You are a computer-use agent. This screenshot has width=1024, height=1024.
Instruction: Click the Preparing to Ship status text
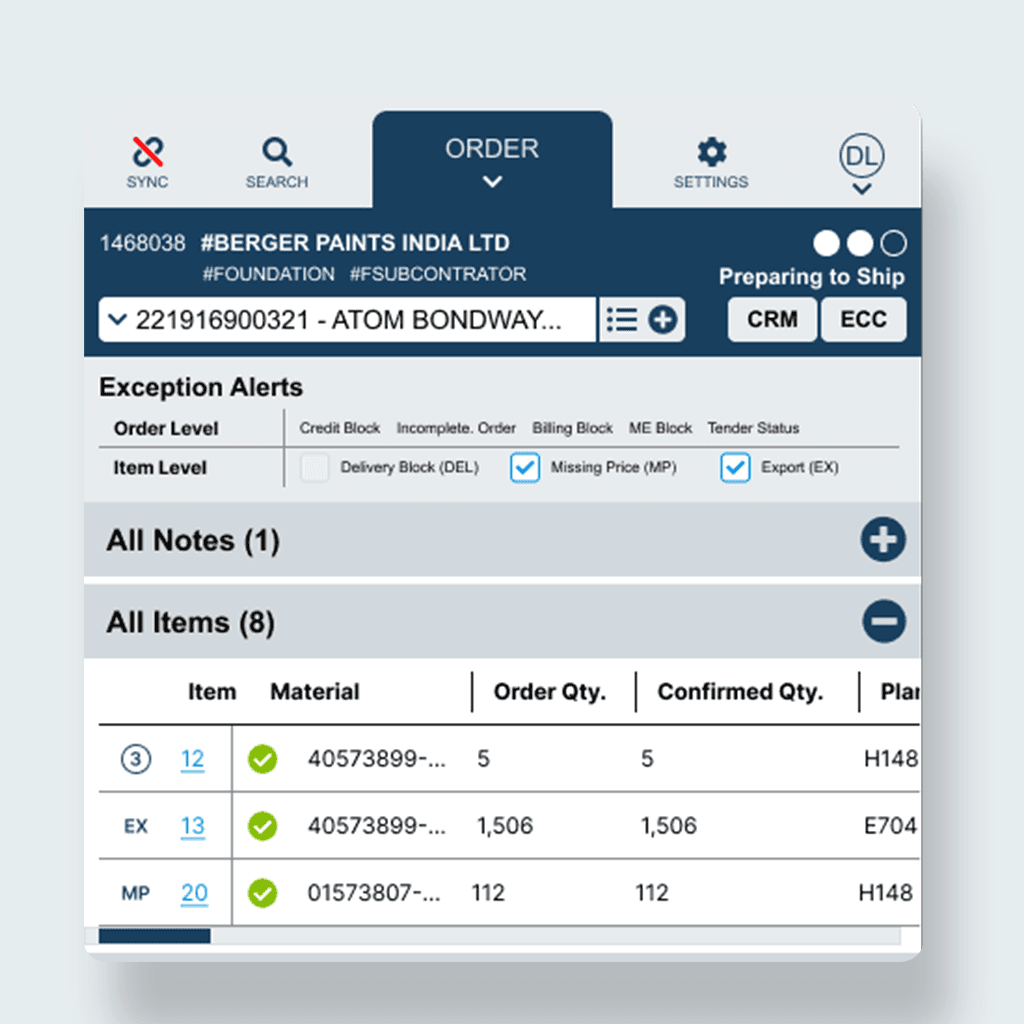click(x=812, y=276)
